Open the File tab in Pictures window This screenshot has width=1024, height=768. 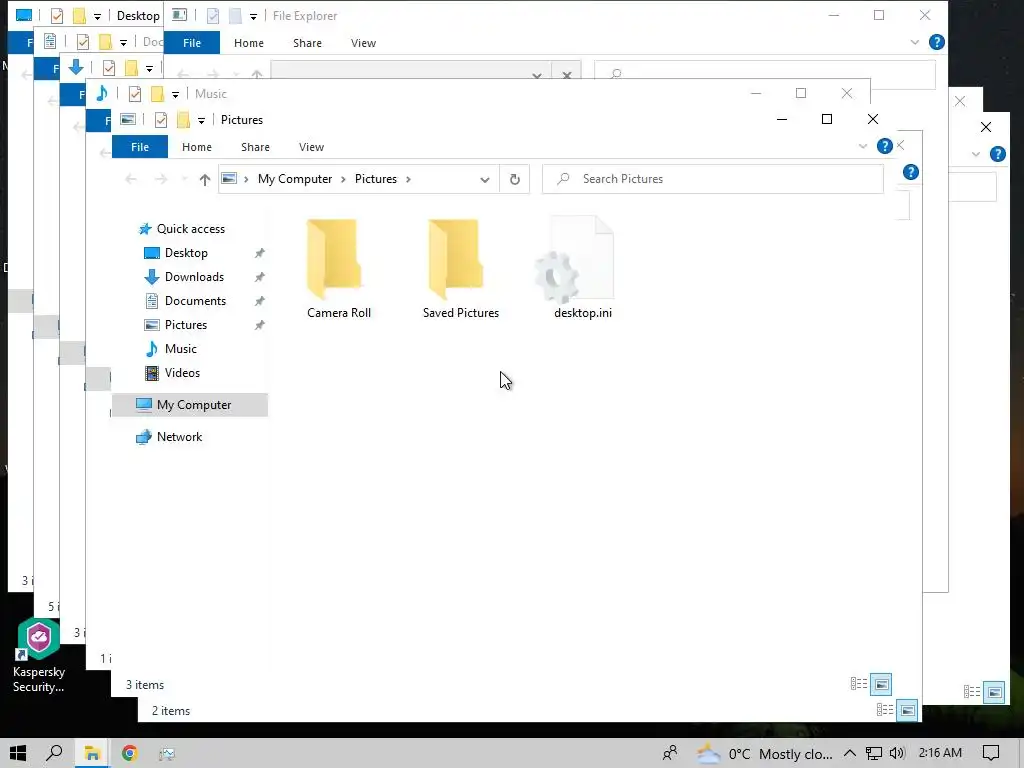140,147
